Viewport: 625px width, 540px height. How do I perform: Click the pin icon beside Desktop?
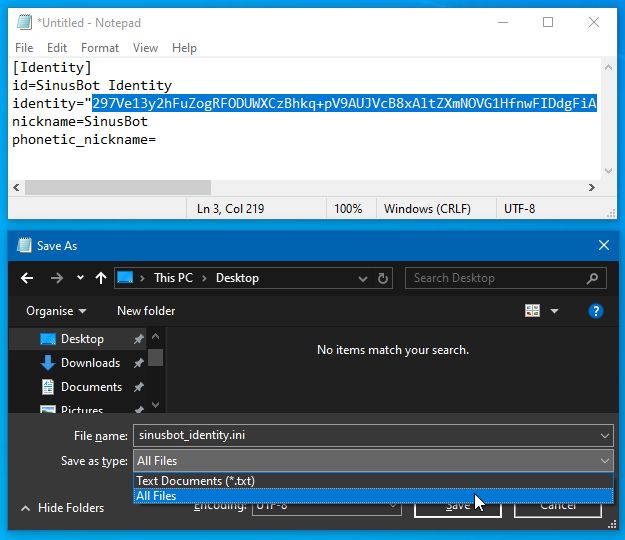tap(138, 339)
